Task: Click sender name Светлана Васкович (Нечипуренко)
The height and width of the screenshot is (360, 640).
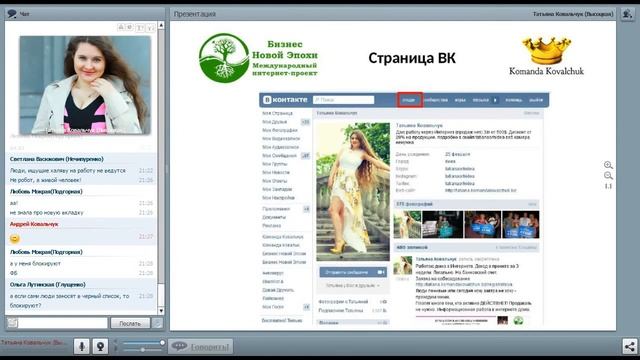Action: tap(57, 159)
